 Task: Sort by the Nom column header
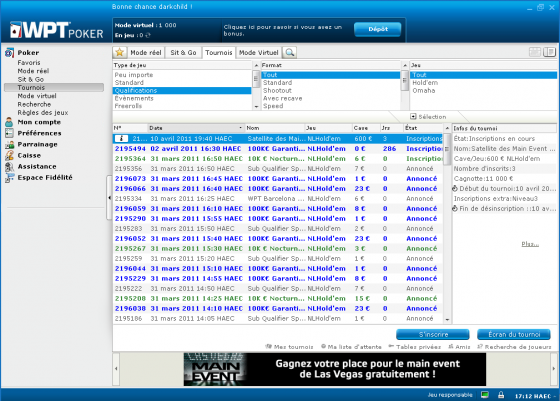point(274,128)
